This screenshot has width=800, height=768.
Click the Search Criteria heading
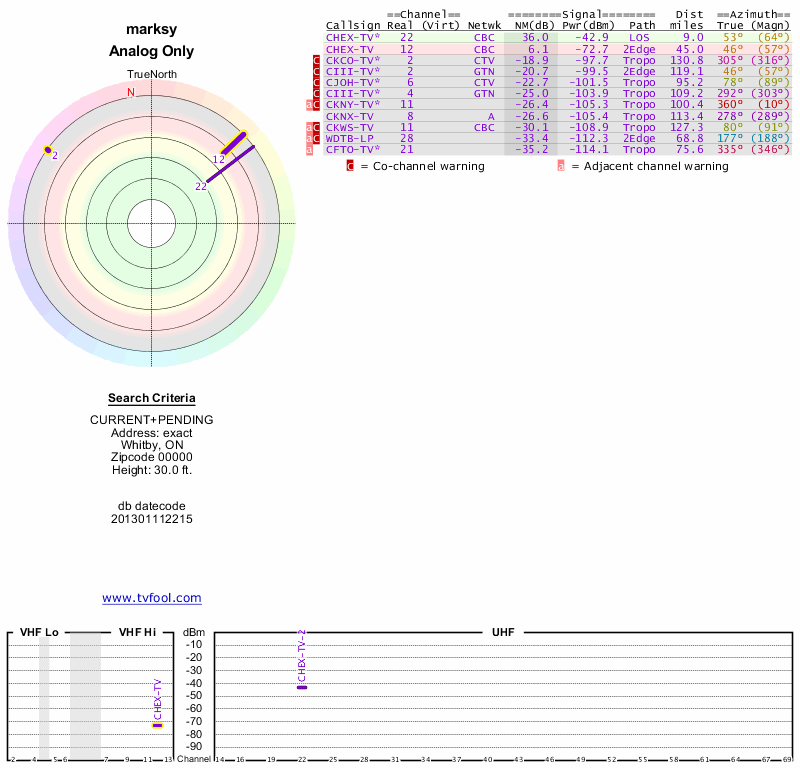tap(152, 398)
